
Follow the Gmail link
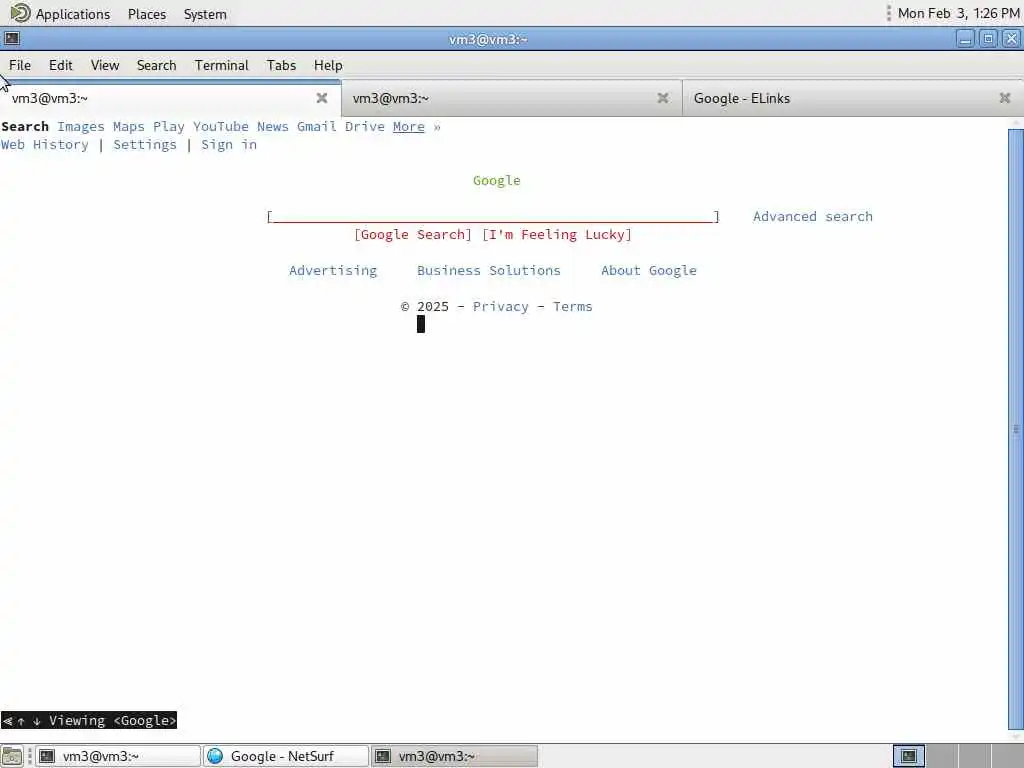pyautogui.click(x=316, y=127)
